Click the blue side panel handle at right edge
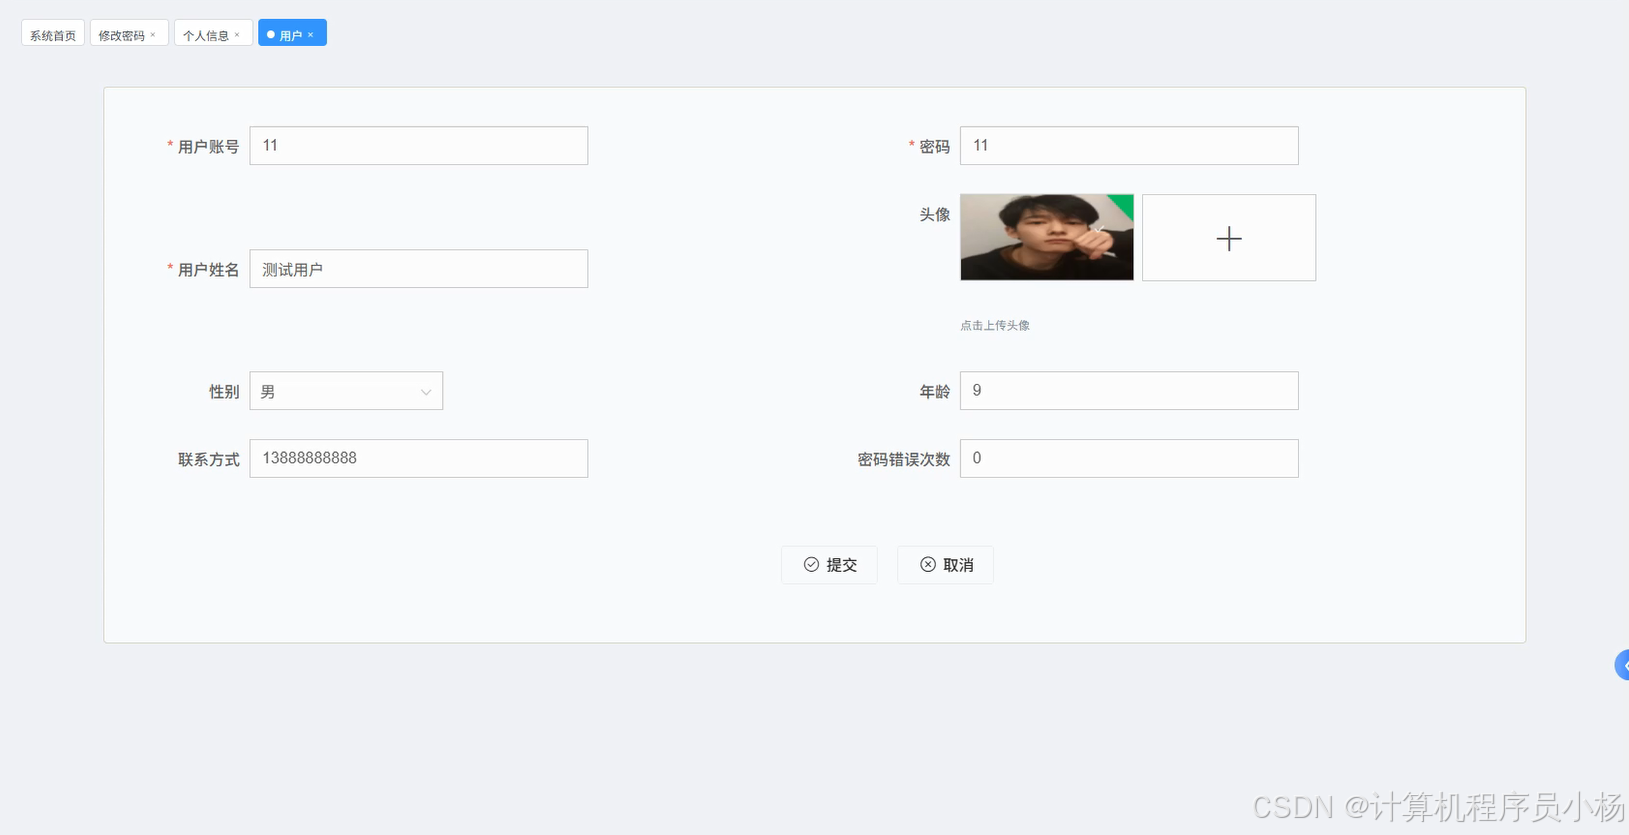The image size is (1629, 835). pyautogui.click(x=1622, y=665)
